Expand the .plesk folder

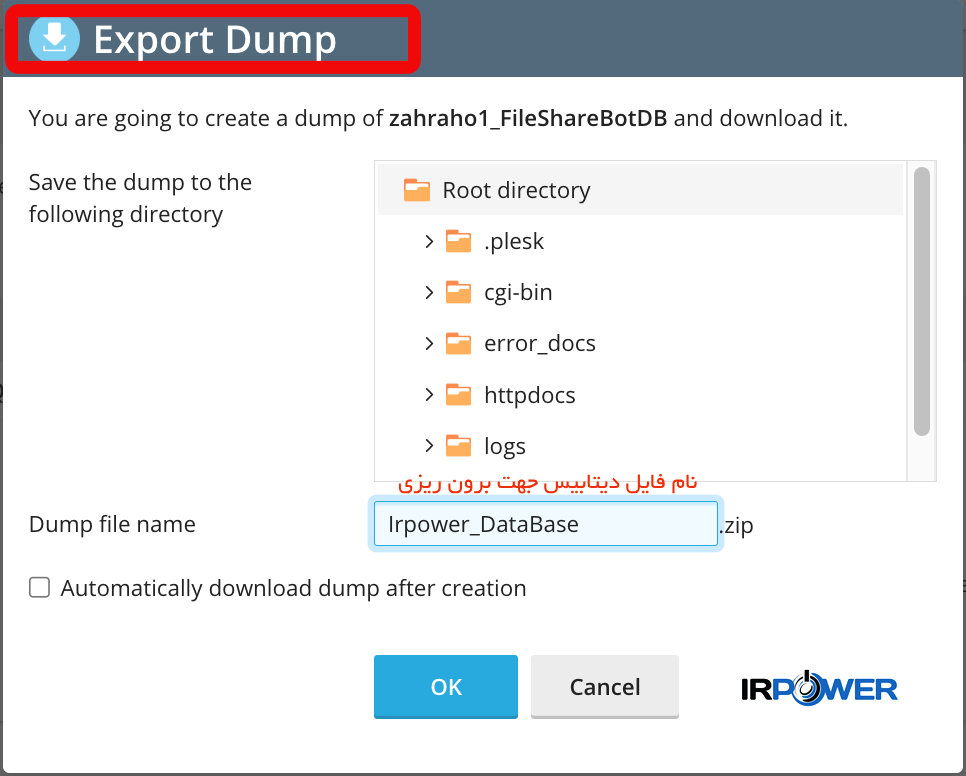click(x=429, y=241)
